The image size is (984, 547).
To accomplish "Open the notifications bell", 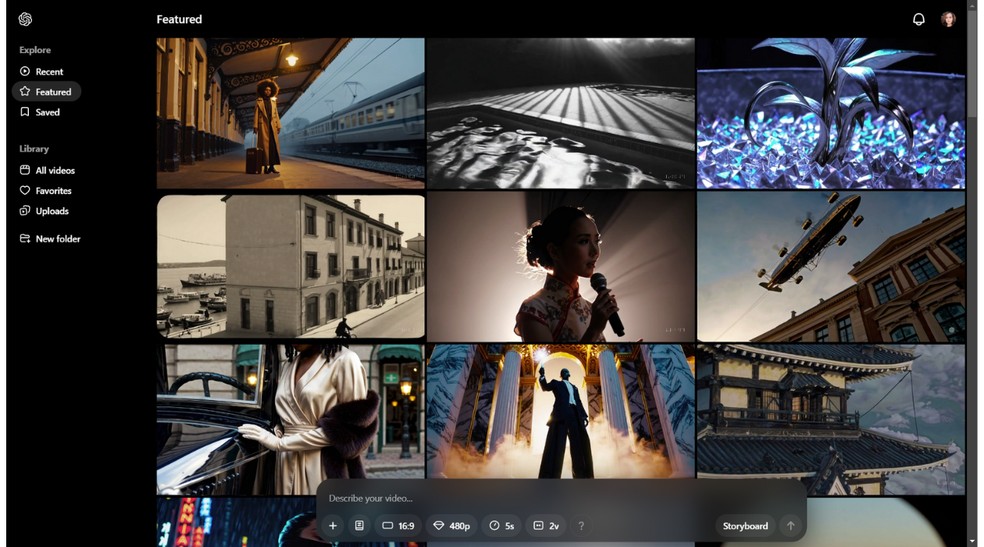I will pos(918,19).
